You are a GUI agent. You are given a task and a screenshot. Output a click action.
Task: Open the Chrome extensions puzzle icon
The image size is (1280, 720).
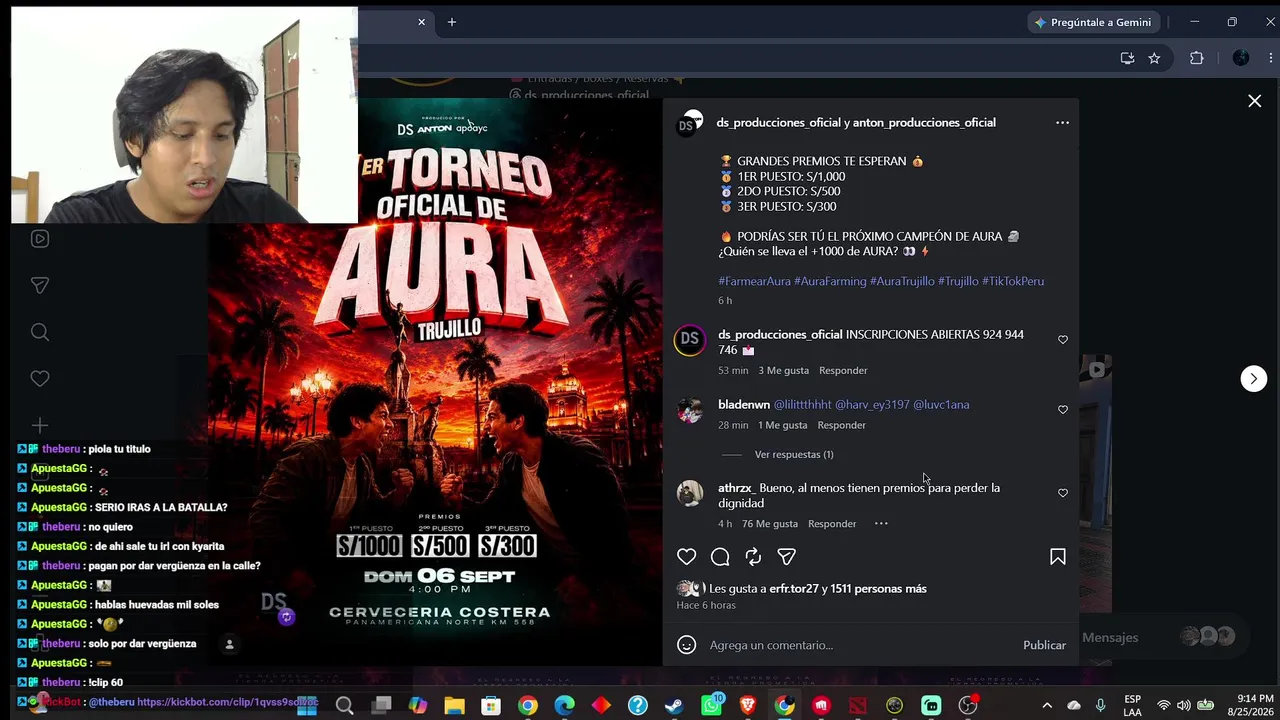[x=1196, y=58]
